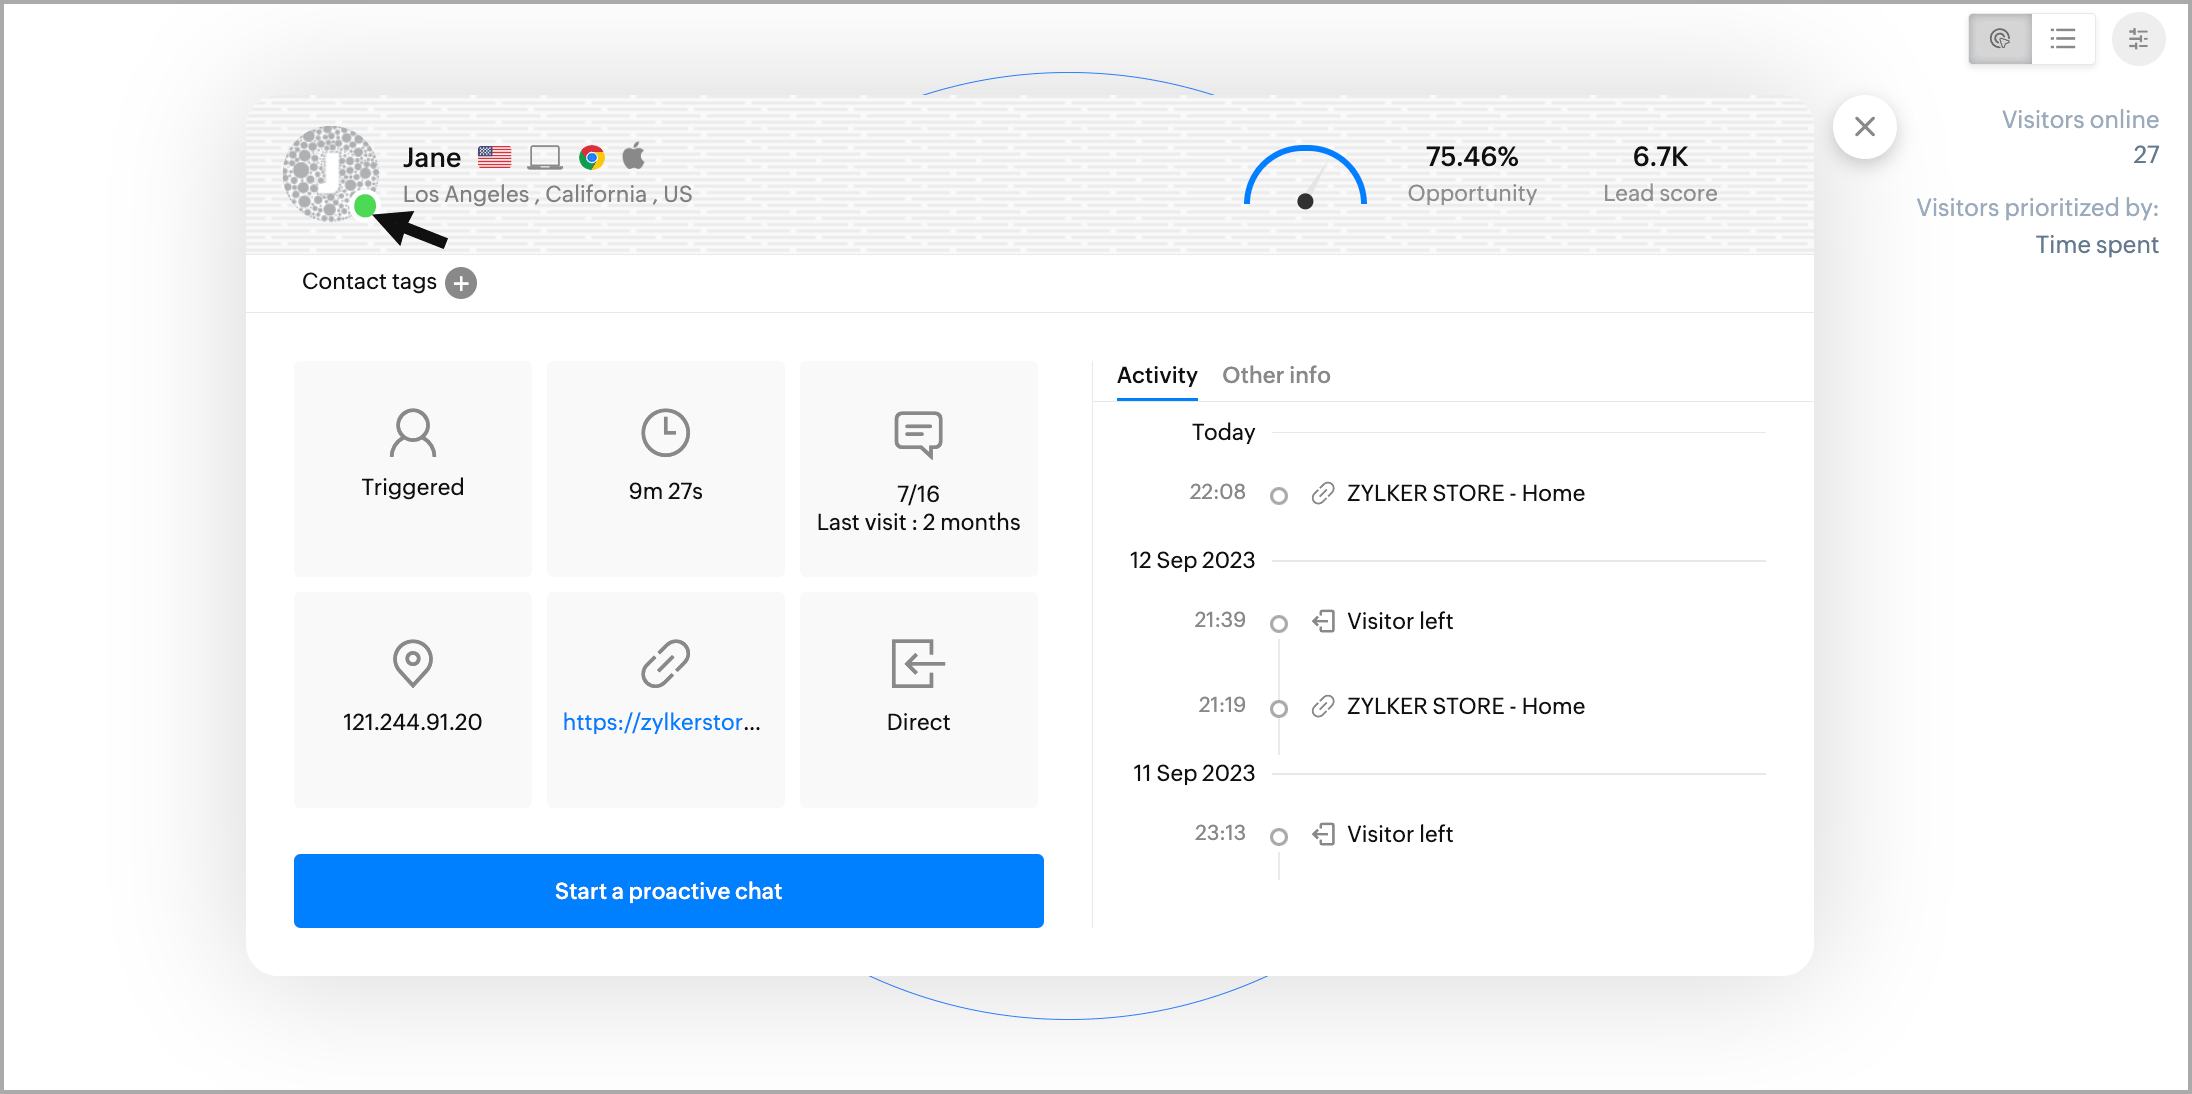Viewport: 2192px width, 1094px height.
Task: Click the Chrome browser icon
Action: pos(592,158)
